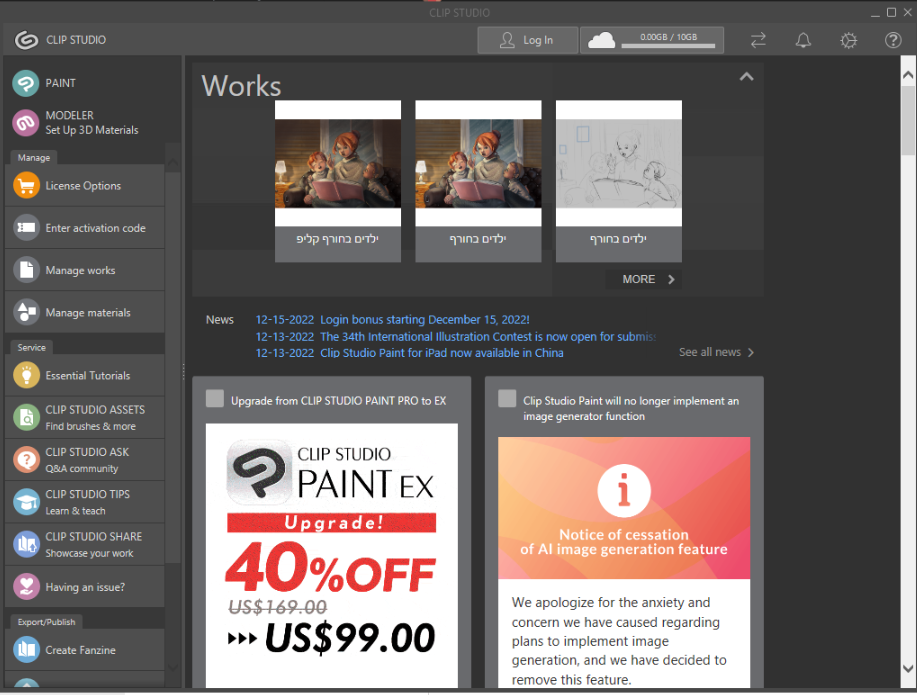Click the main scrollbar up arrow
Image resolution: width=917 pixels, height=695 pixels.
(x=908, y=75)
